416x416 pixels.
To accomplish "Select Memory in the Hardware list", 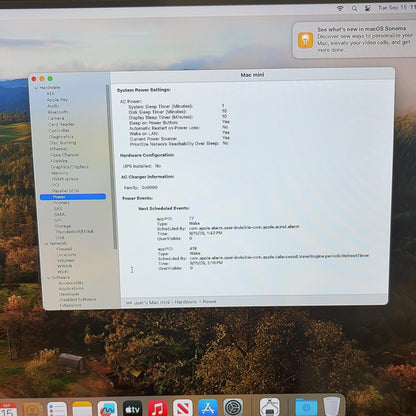I will coord(59,173).
